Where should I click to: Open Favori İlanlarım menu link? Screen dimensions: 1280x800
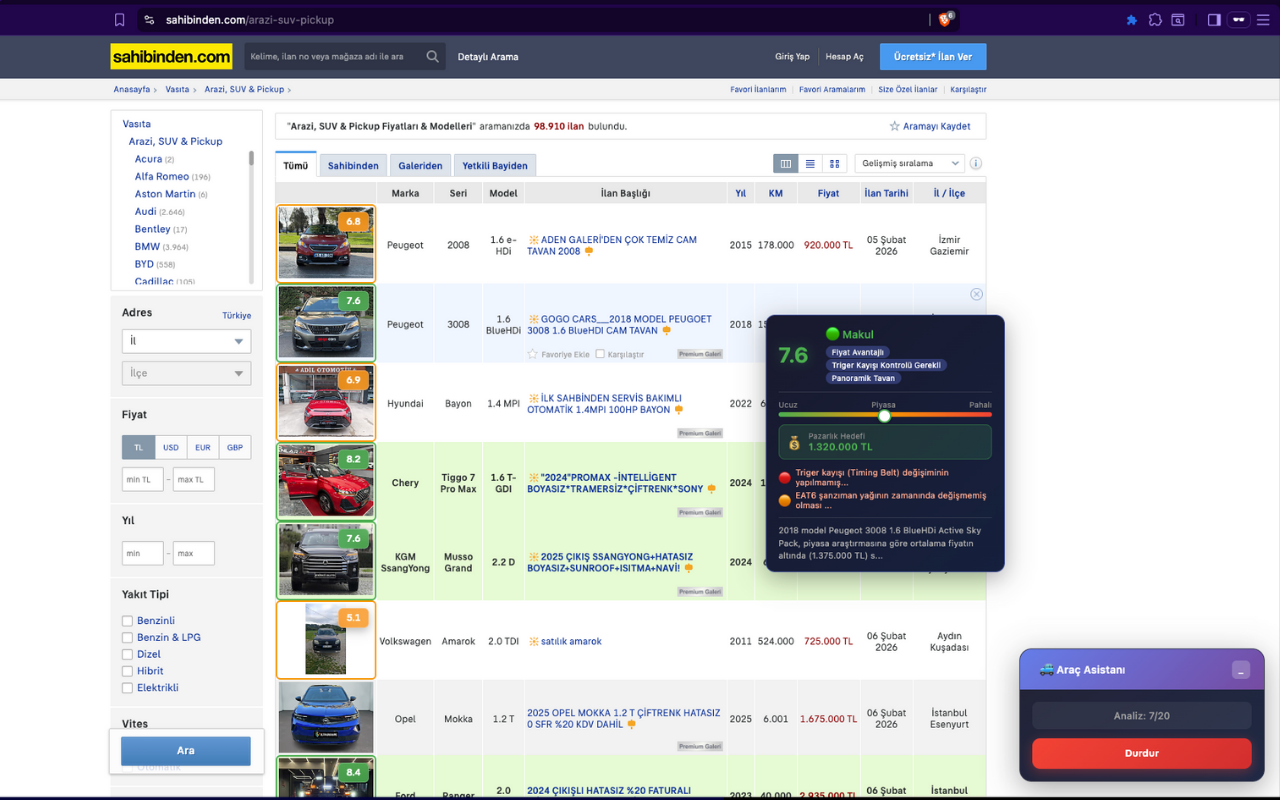pyautogui.click(x=758, y=90)
